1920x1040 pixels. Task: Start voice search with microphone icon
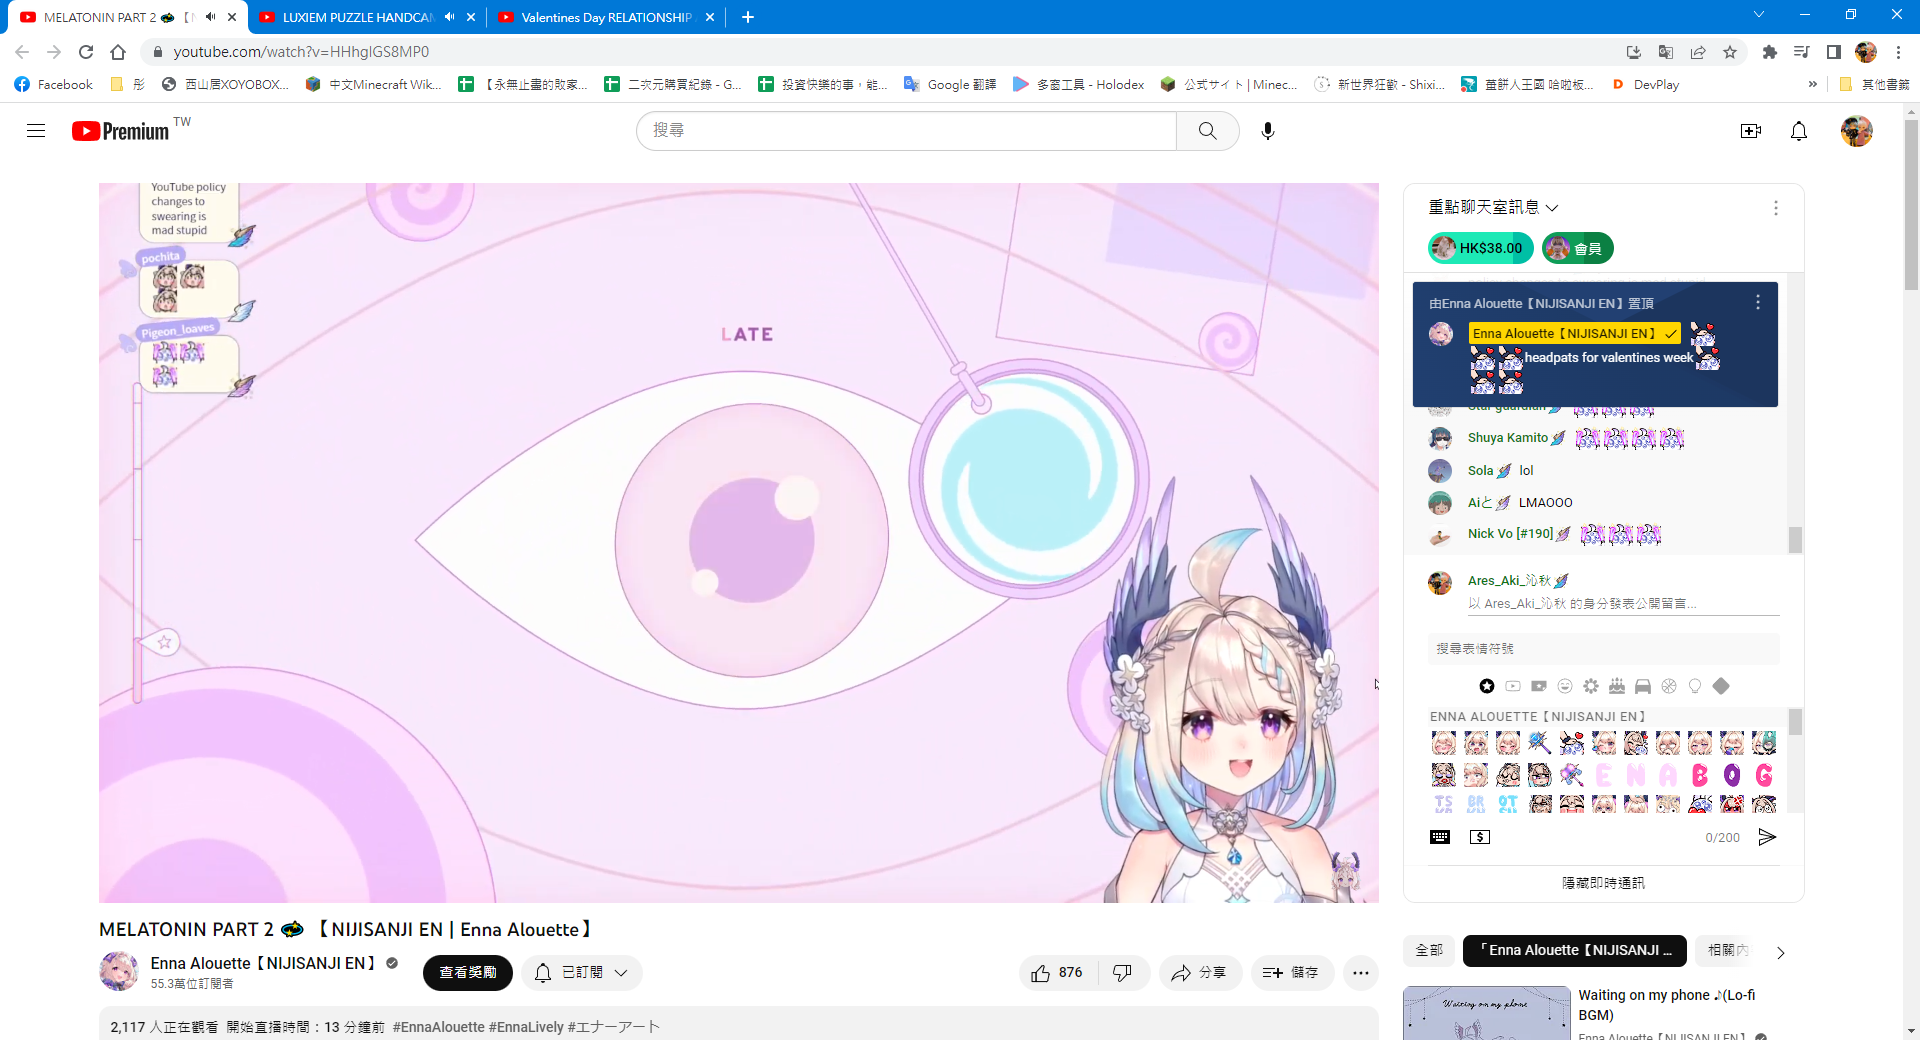[1267, 131]
